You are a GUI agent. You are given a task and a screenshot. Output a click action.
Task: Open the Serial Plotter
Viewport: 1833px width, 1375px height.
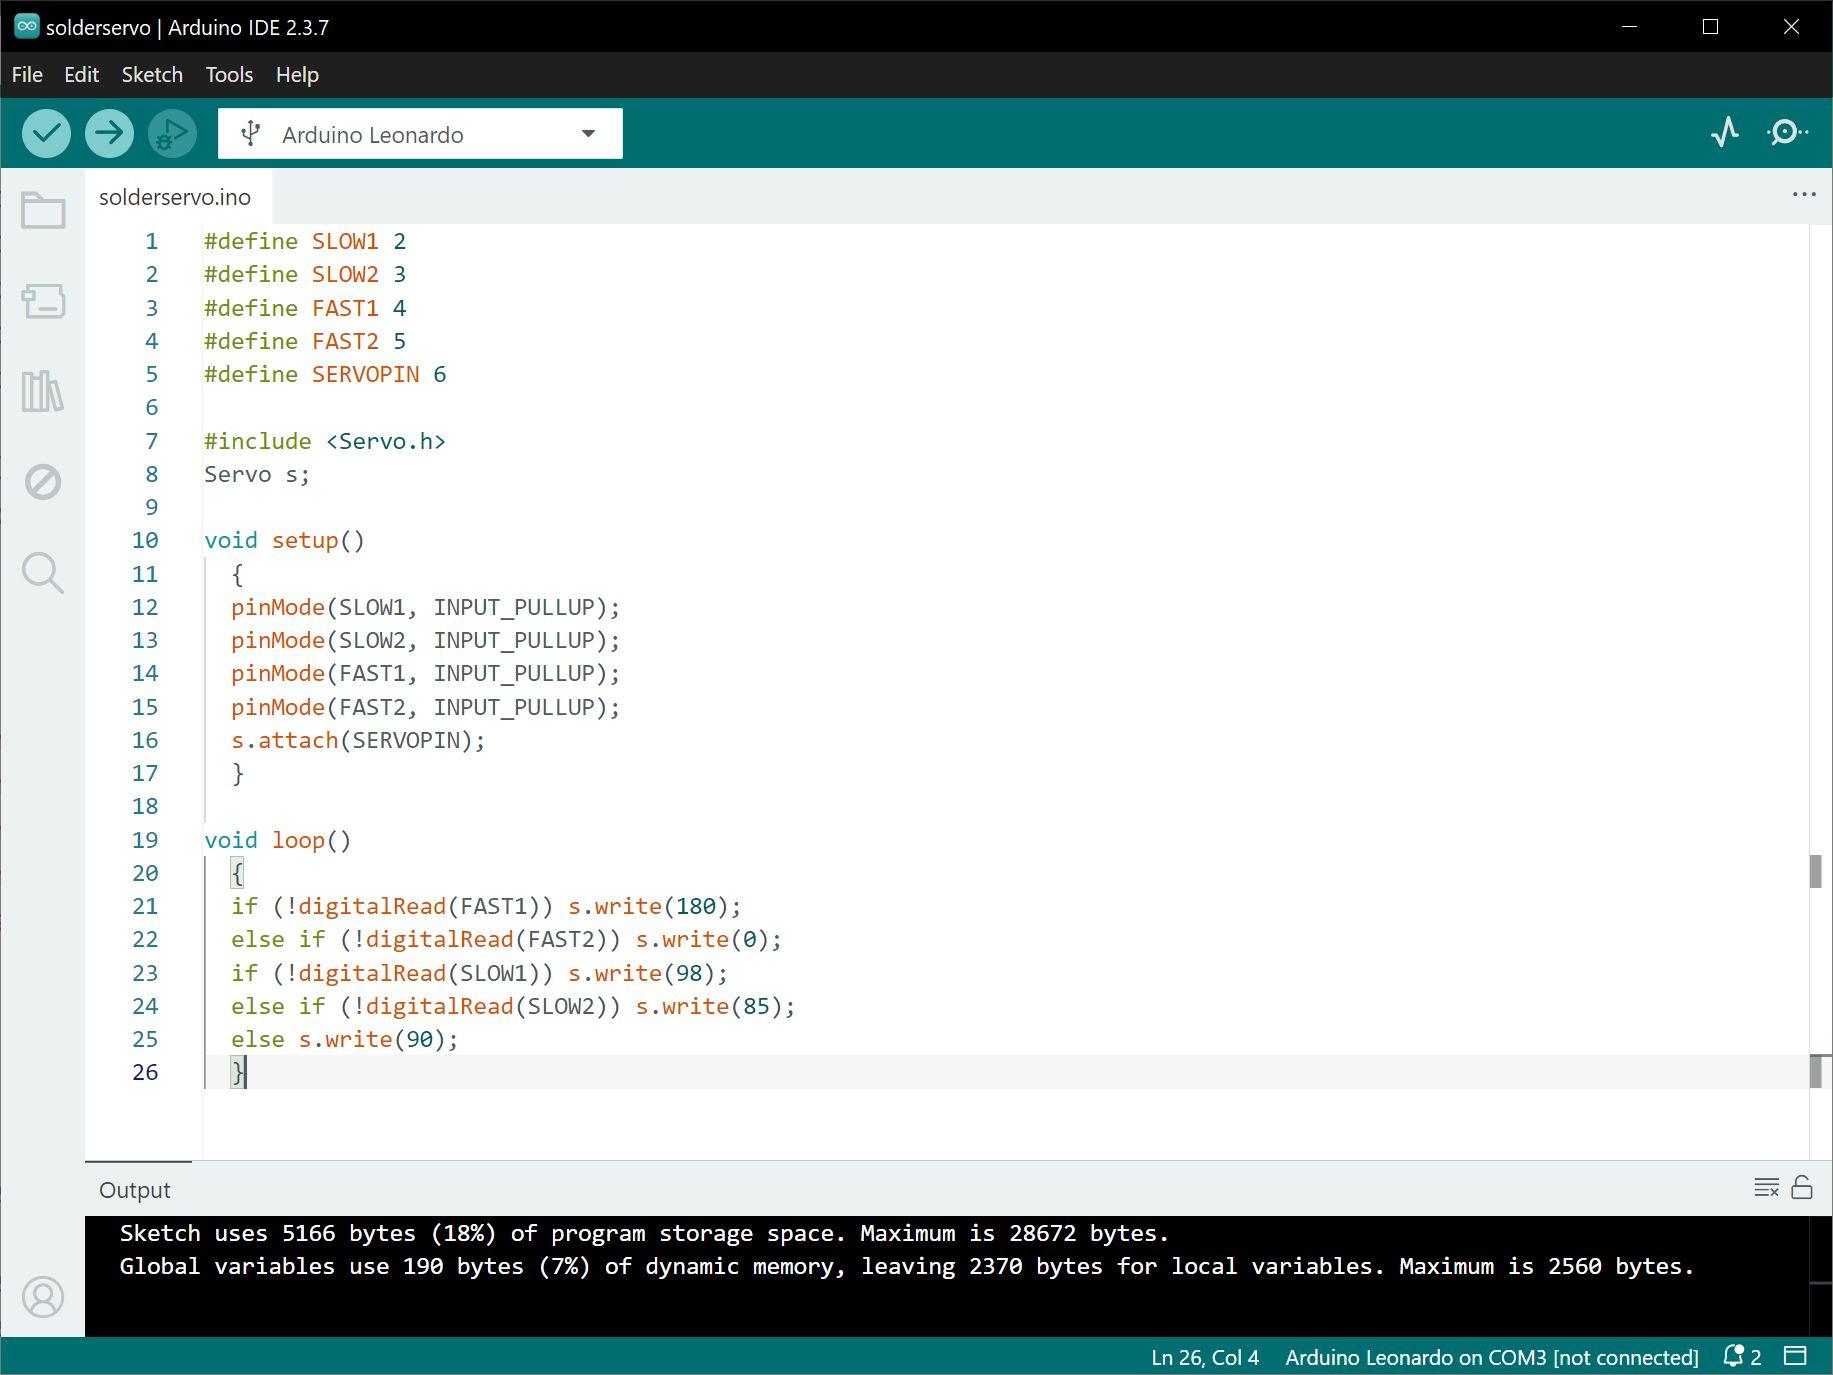pos(1724,133)
